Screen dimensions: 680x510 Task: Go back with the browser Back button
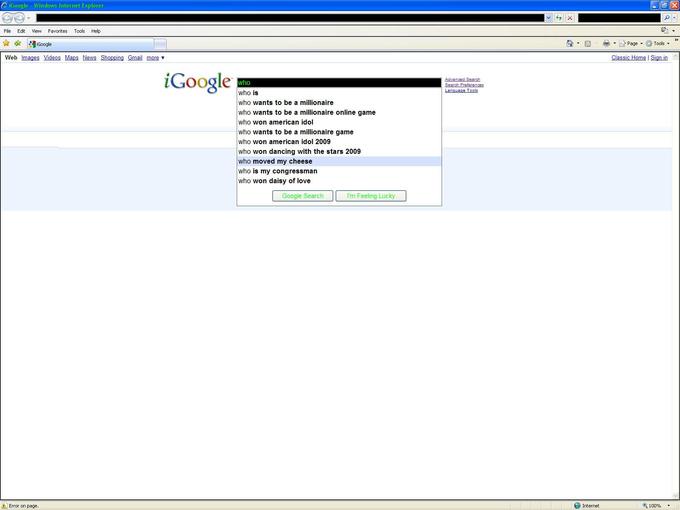pyautogui.click(x=8, y=18)
